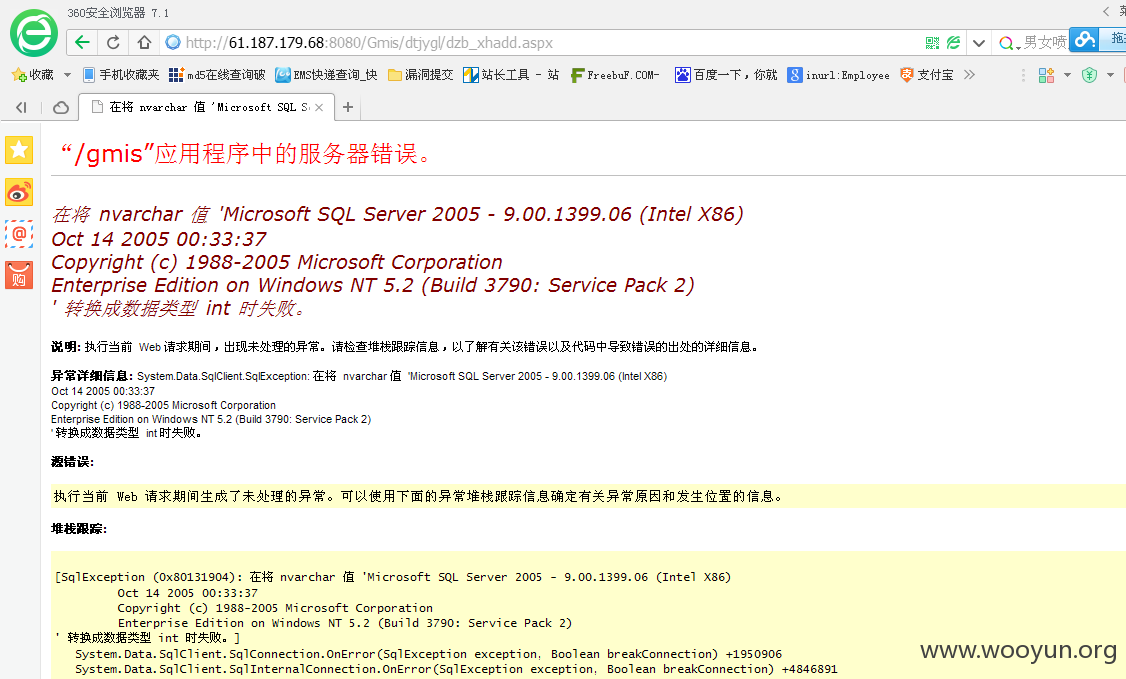Open the sidebar Weibo icon
1126x679 pixels.
pos(19,192)
